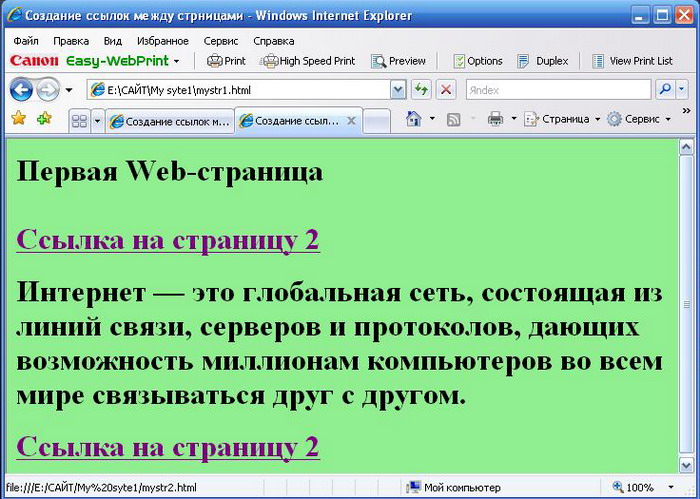Click the Duplex printing button
Viewport: 700px width, 499px height.
[543, 61]
